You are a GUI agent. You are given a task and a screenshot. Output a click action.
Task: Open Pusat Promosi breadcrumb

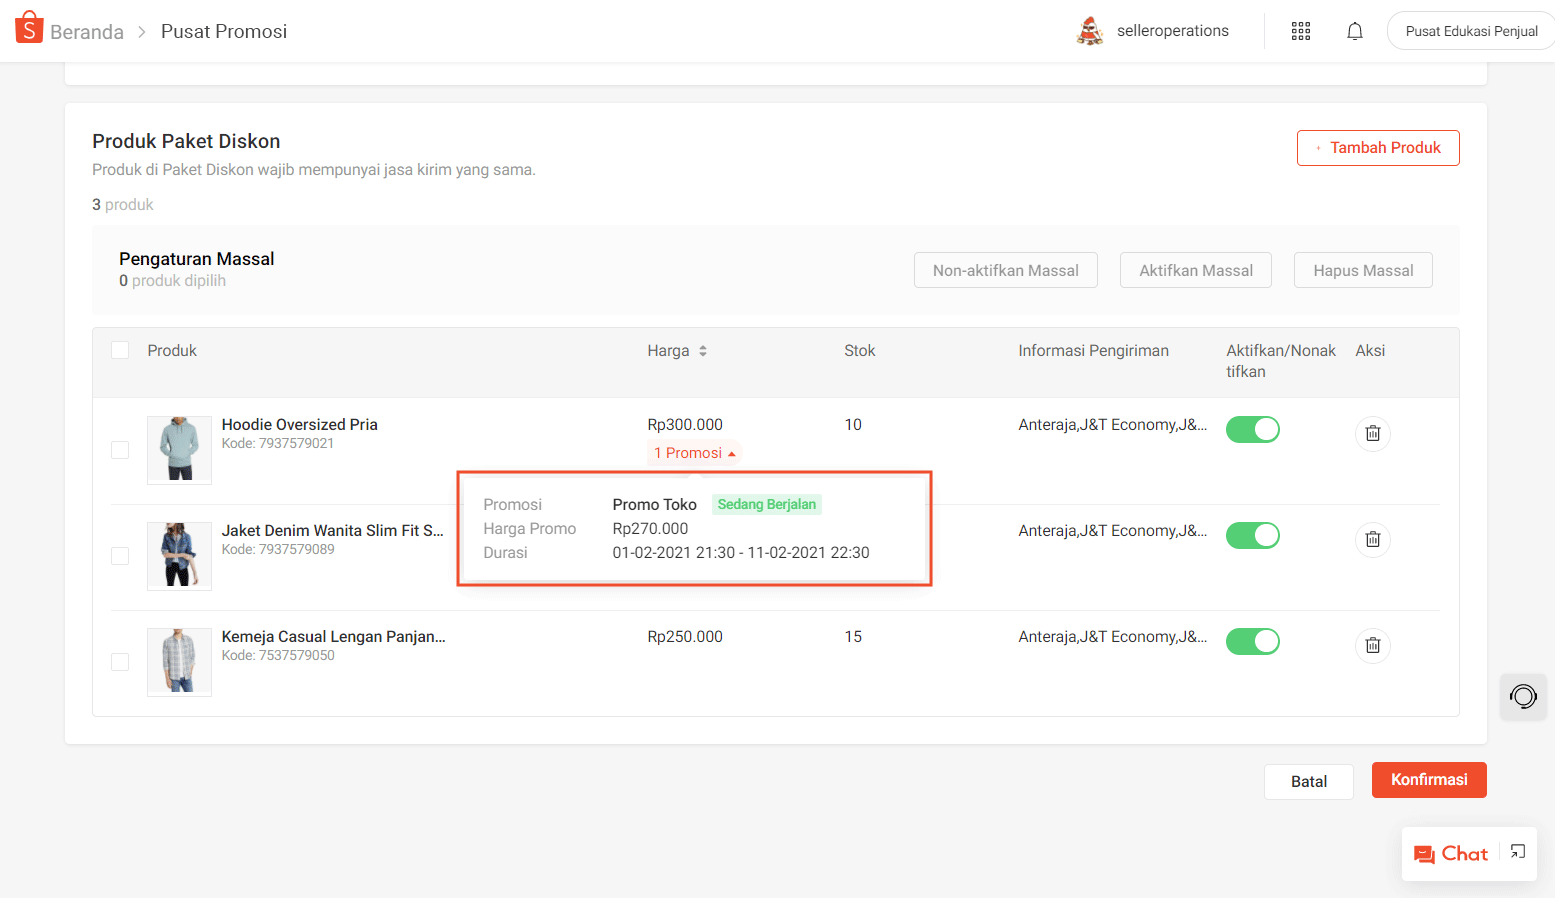(223, 32)
